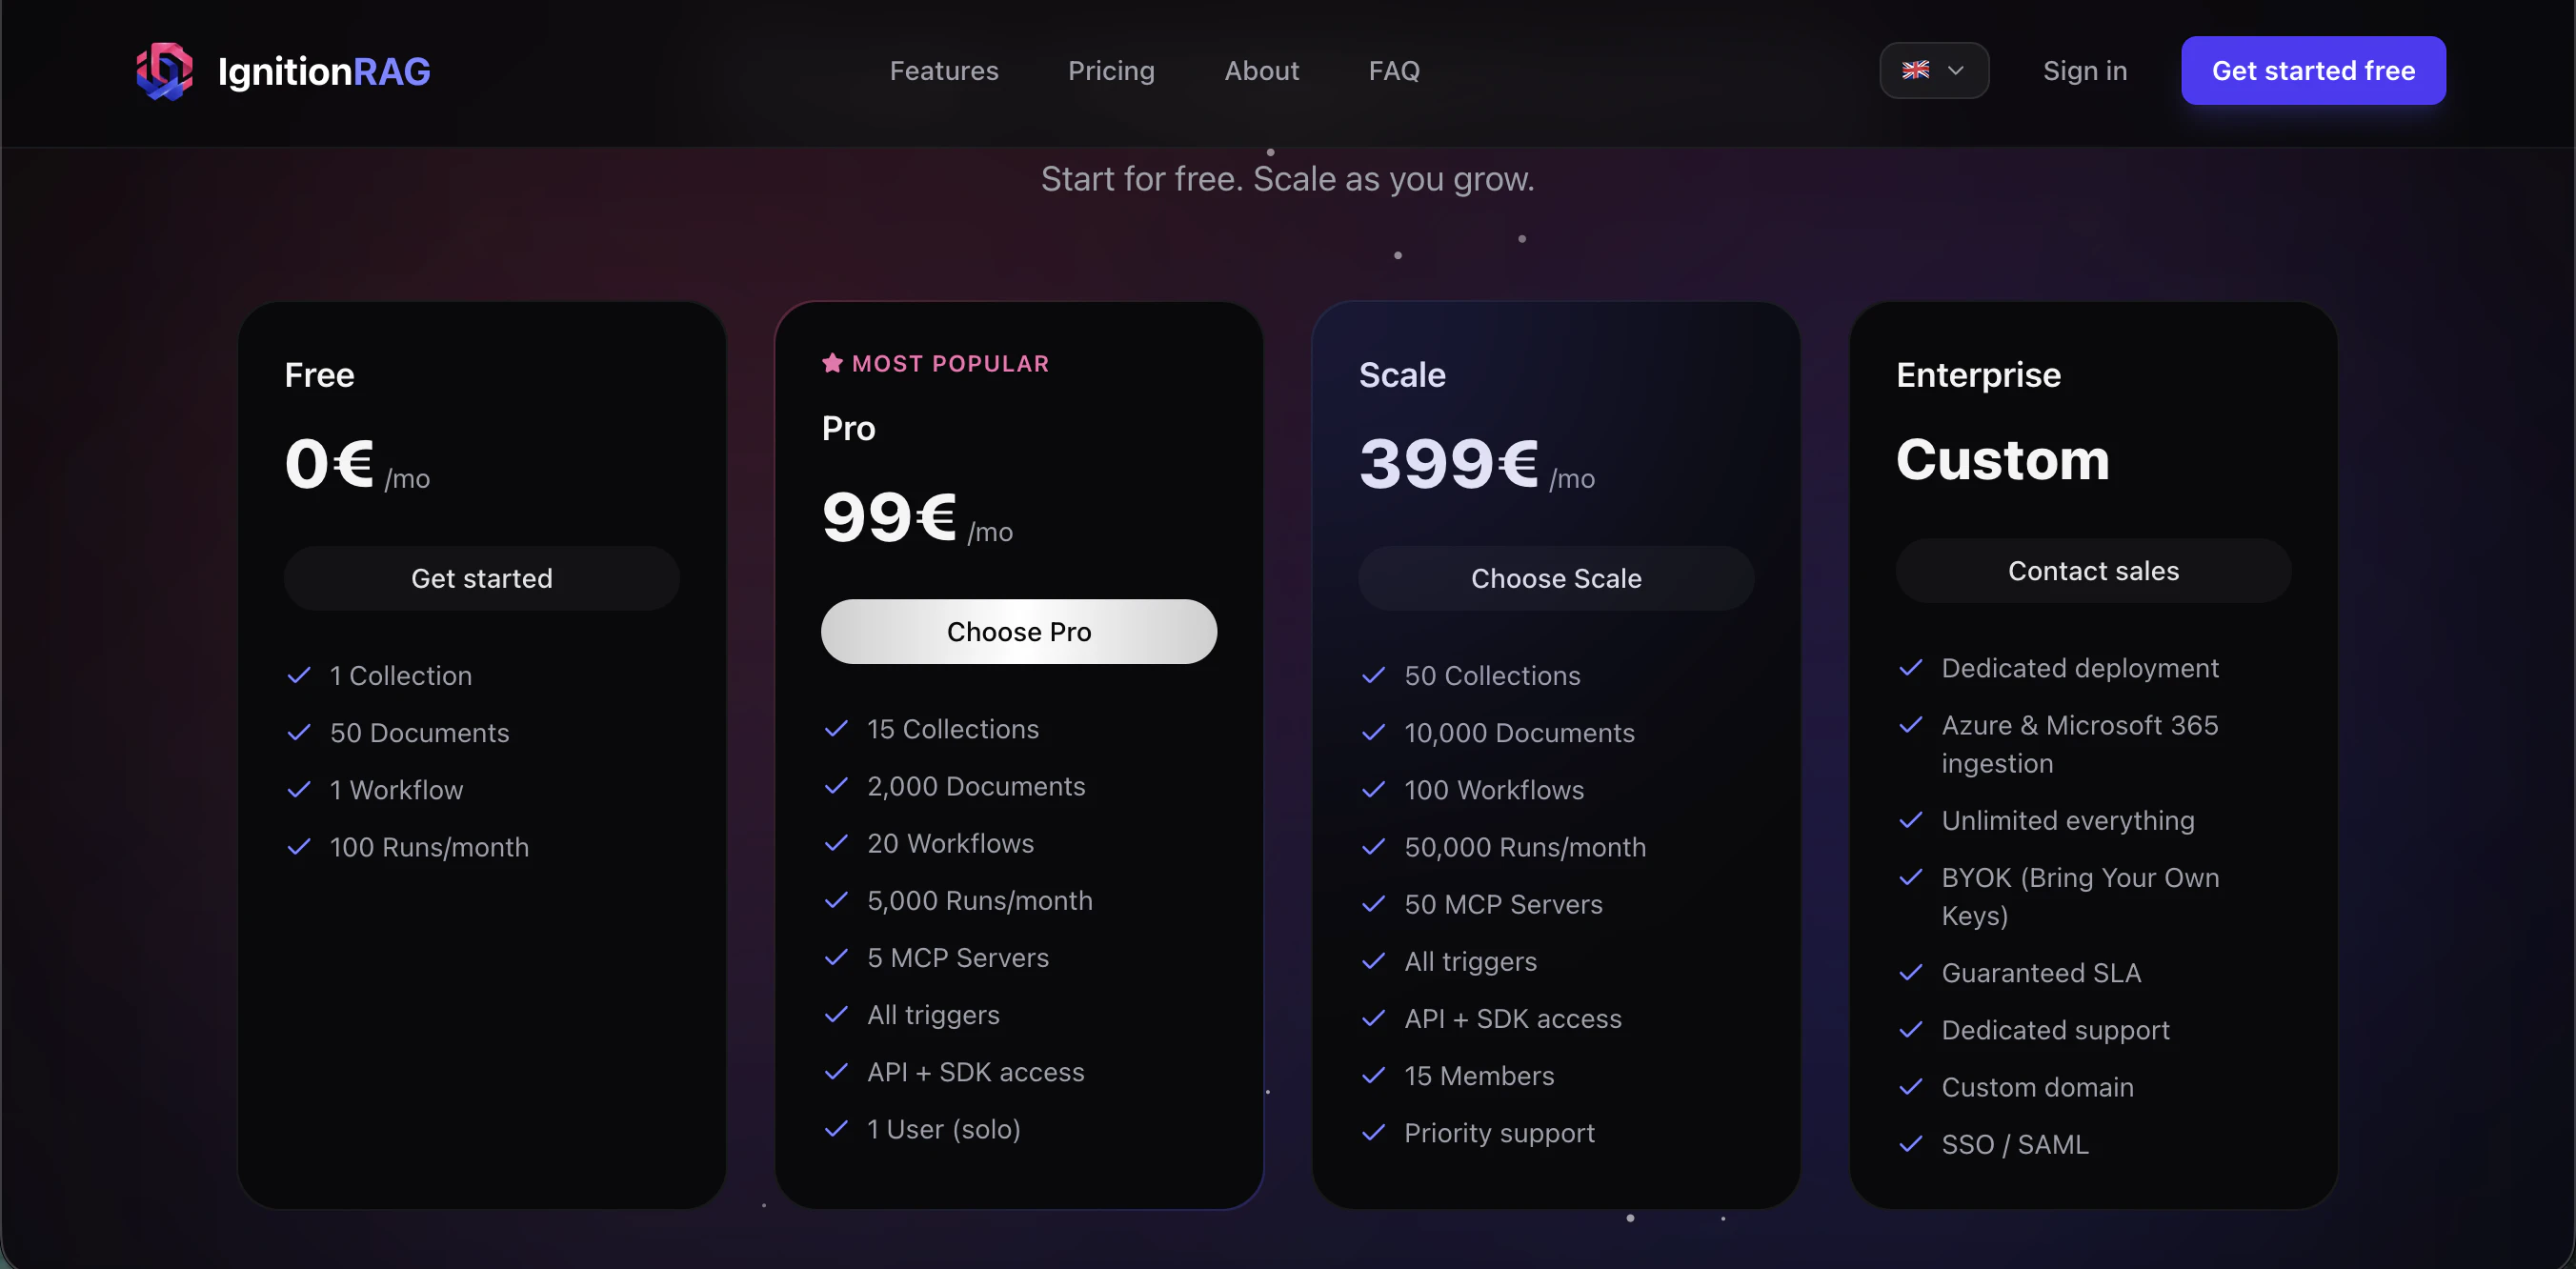Open the language selector dropdown
Screen dimensions: 2576x1269
pyautogui.click(x=1934, y=70)
